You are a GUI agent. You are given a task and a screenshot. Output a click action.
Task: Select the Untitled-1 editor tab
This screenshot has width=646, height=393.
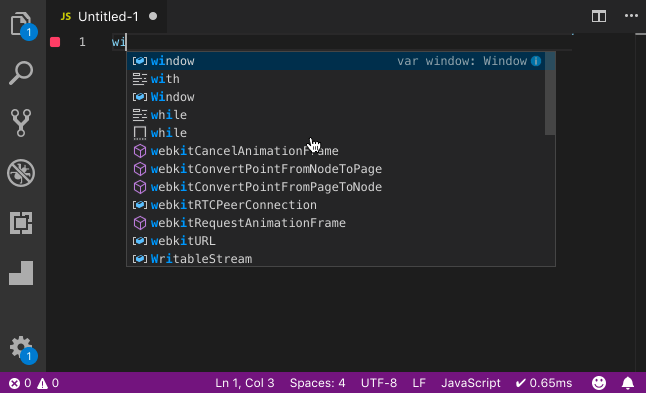click(107, 16)
